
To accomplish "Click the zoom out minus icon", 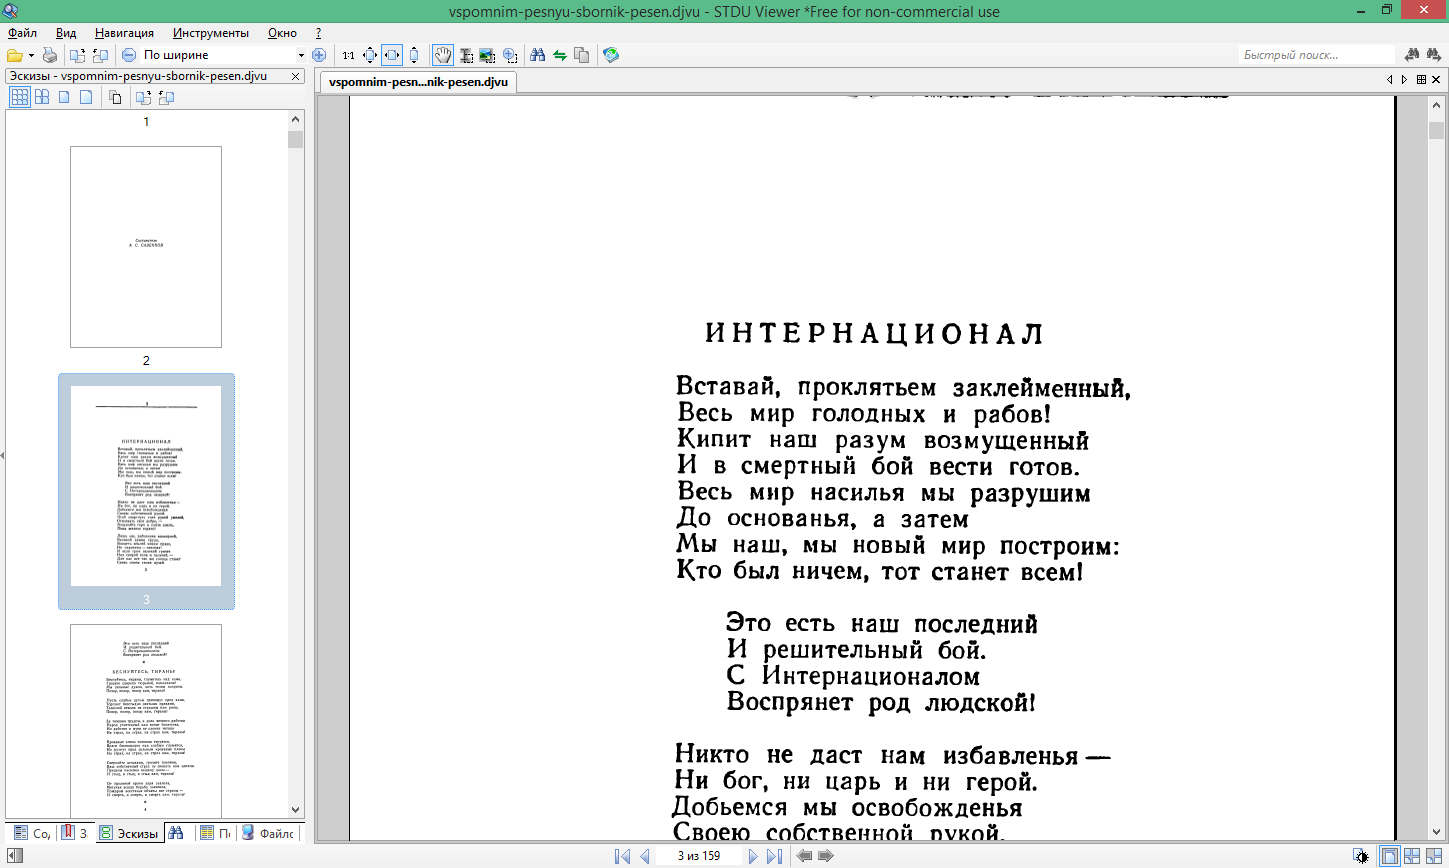I will click(129, 55).
